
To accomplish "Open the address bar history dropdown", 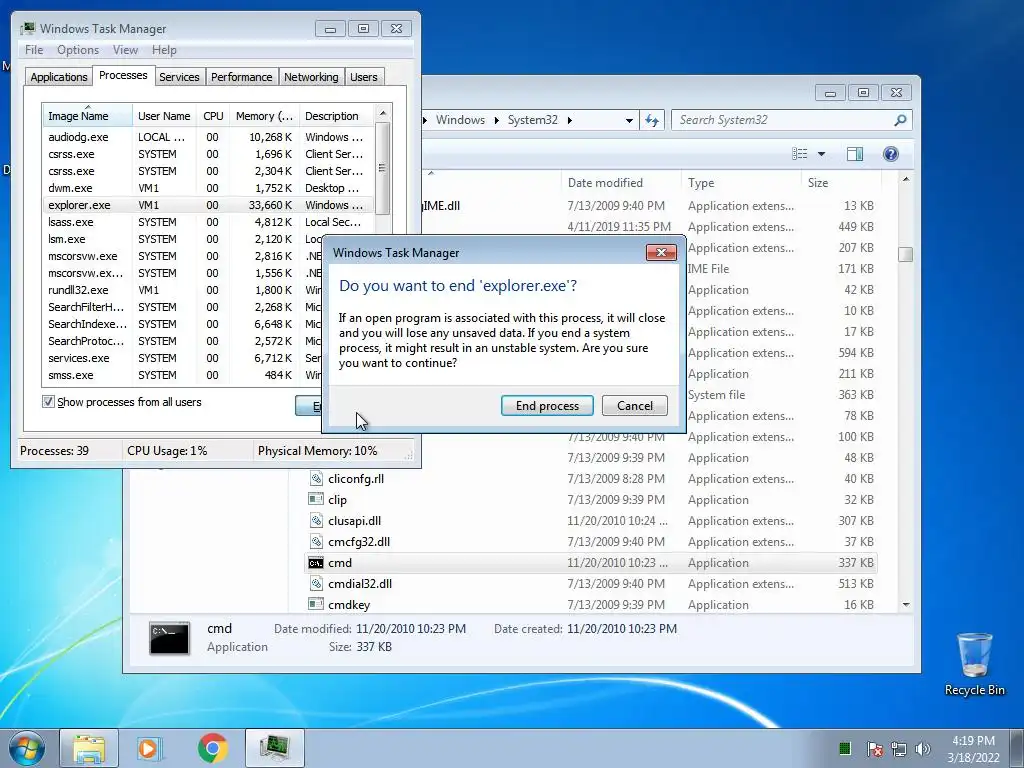I will 629,120.
